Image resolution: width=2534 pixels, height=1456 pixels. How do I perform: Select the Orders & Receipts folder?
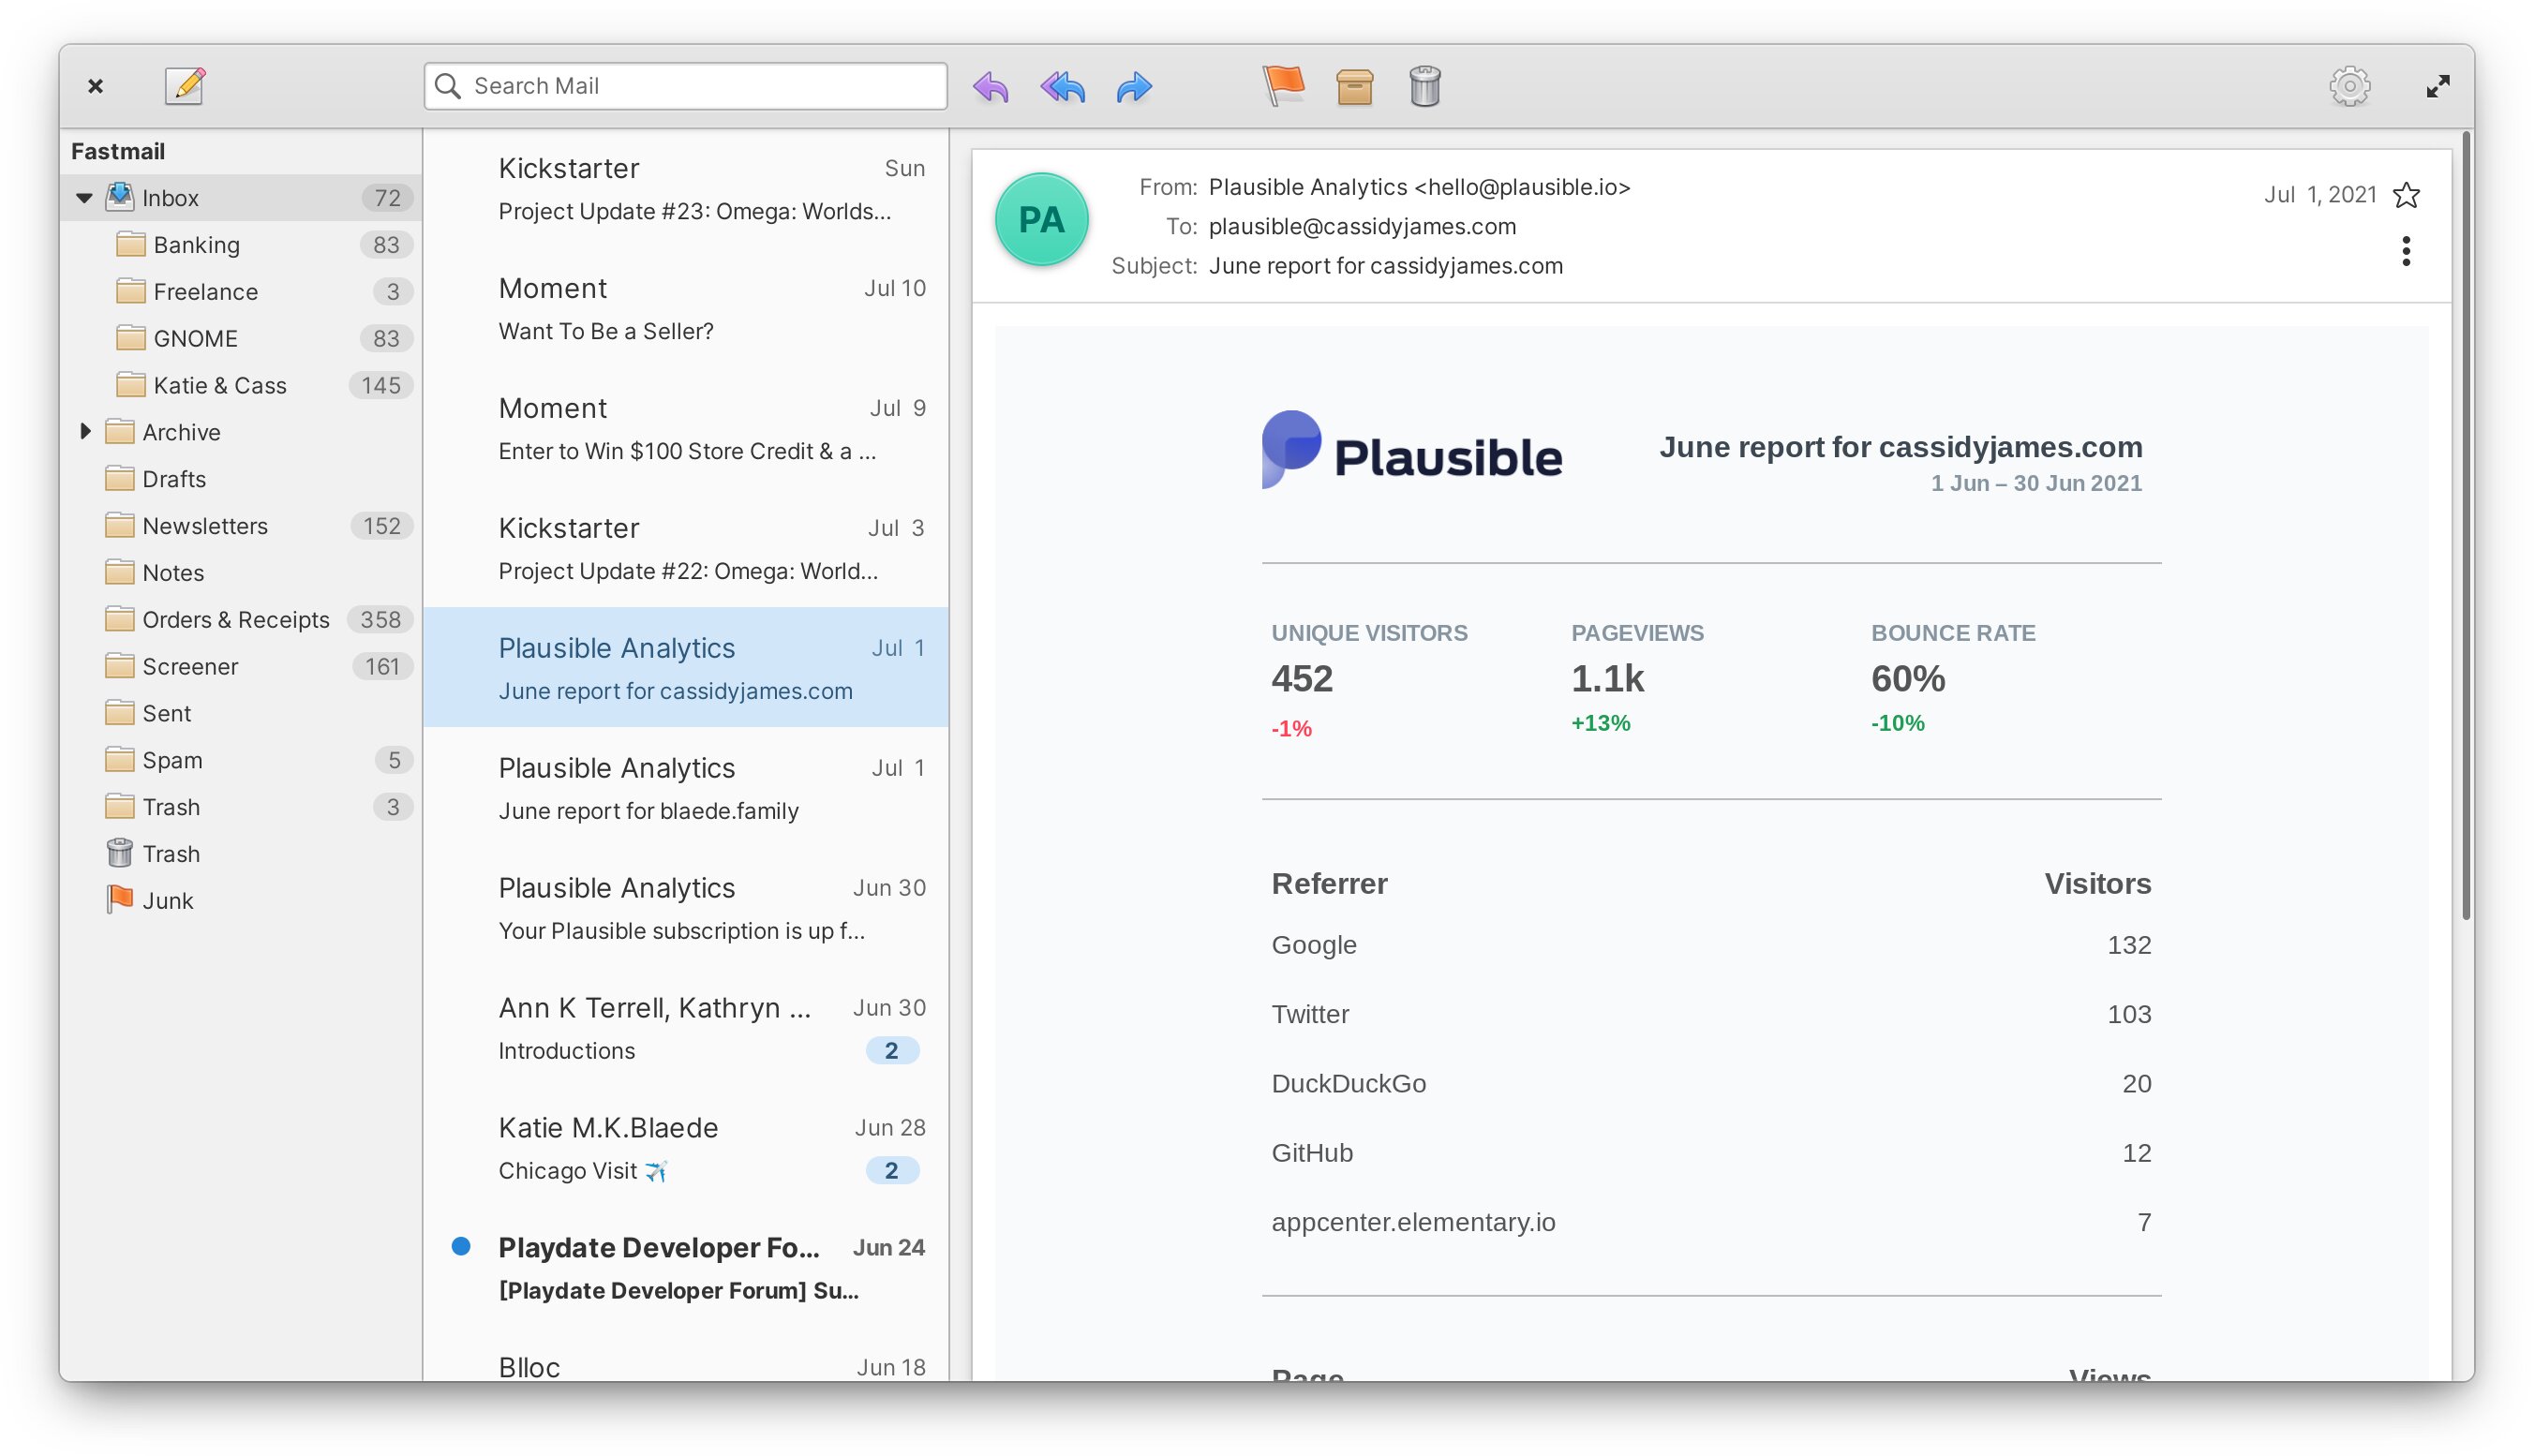coord(235,620)
